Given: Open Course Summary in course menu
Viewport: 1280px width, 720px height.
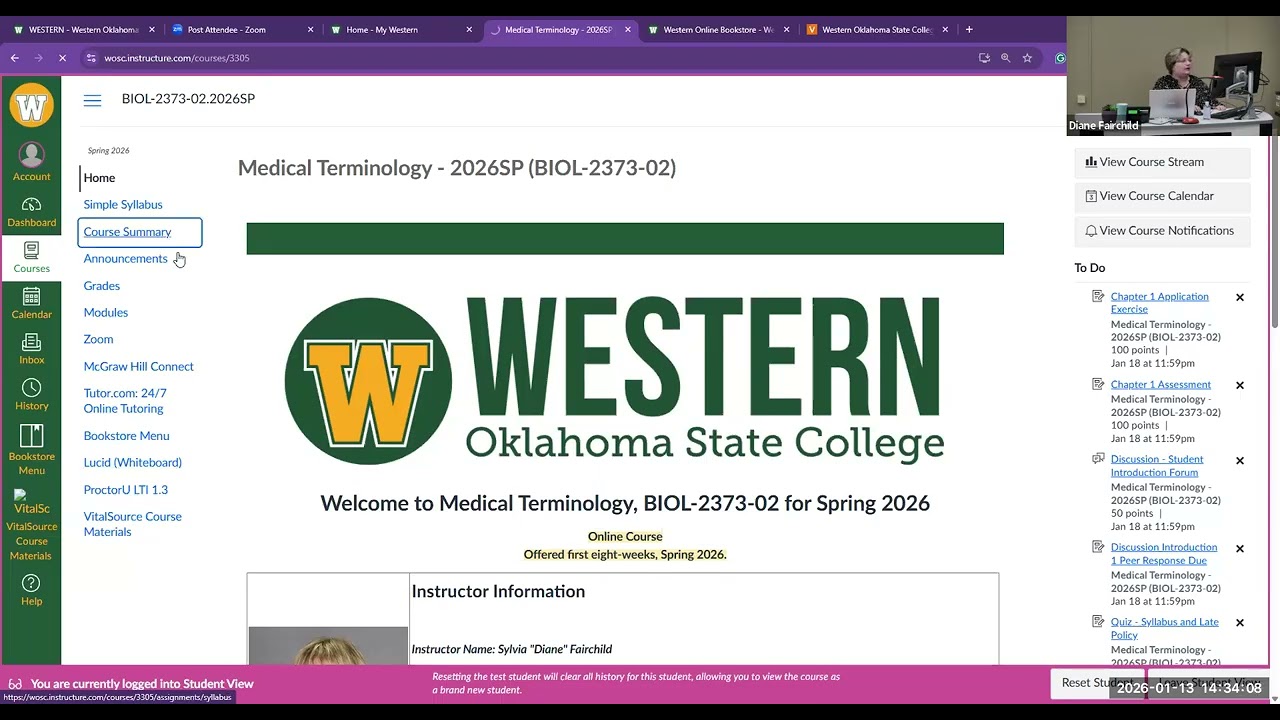Looking at the screenshot, I should [127, 232].
